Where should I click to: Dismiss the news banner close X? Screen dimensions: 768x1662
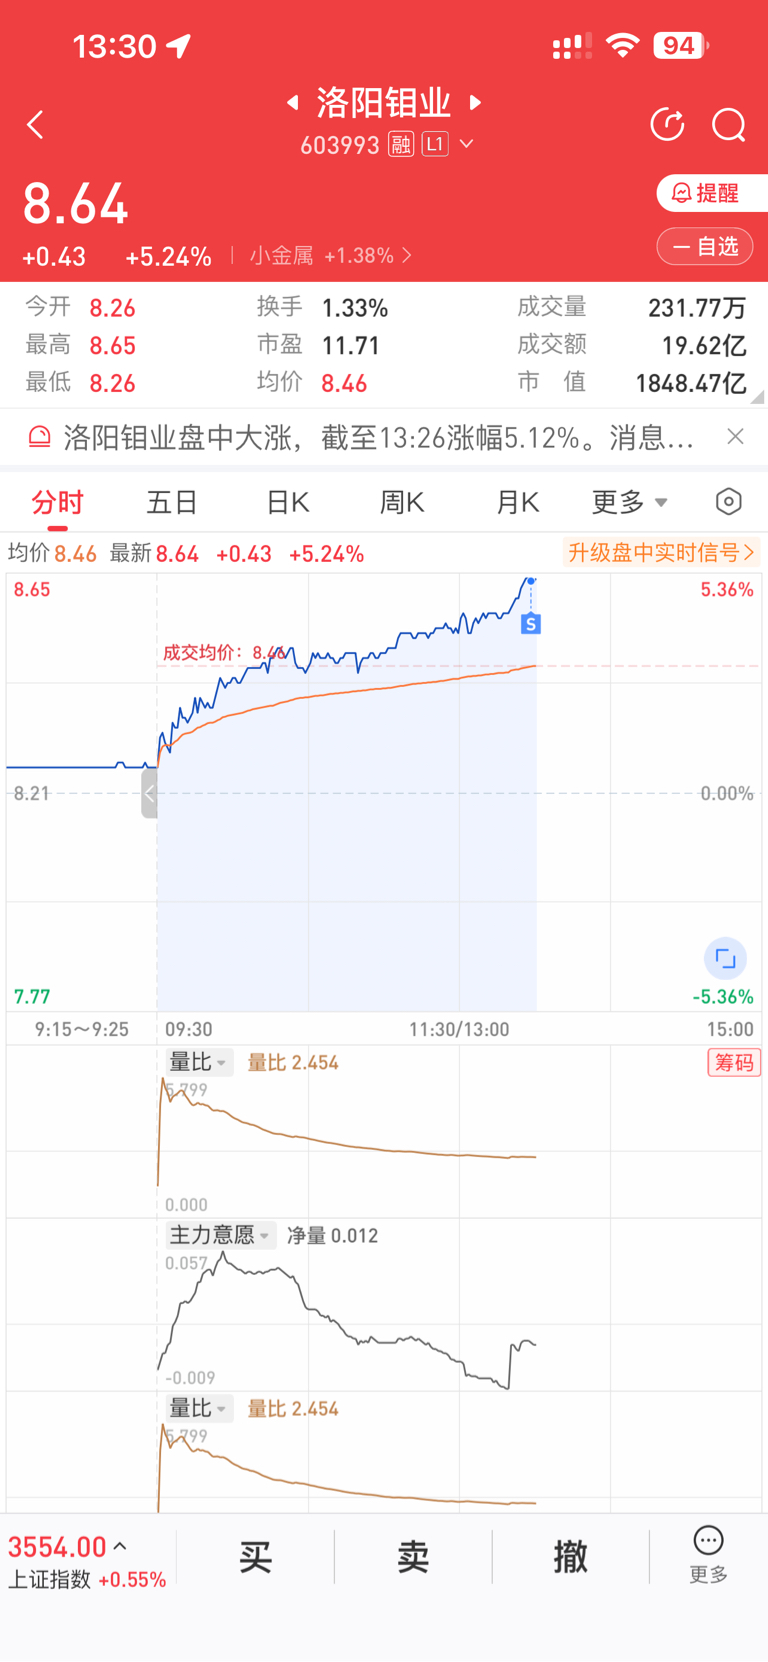735,436
